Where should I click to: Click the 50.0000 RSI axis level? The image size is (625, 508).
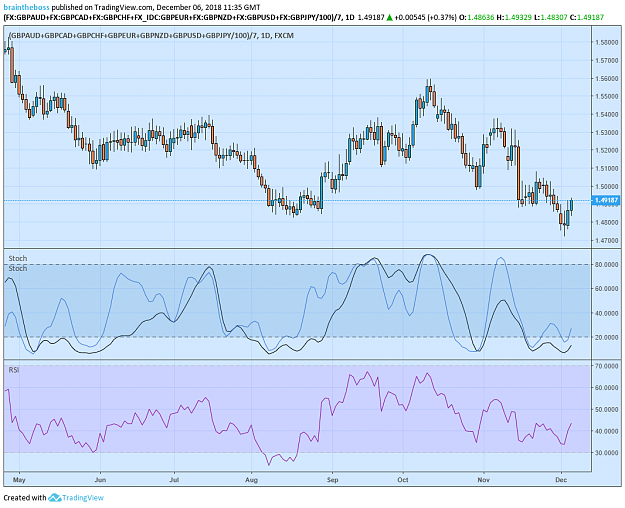[x=607, y=410]
